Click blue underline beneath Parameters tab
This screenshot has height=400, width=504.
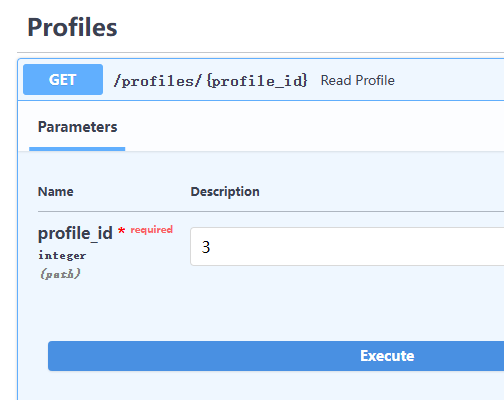pyautogui.click(x=77, y=149)
